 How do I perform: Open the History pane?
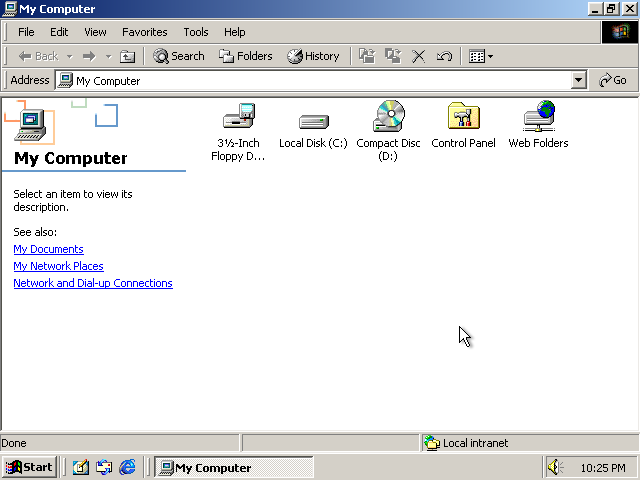click(x=313, y=56)
